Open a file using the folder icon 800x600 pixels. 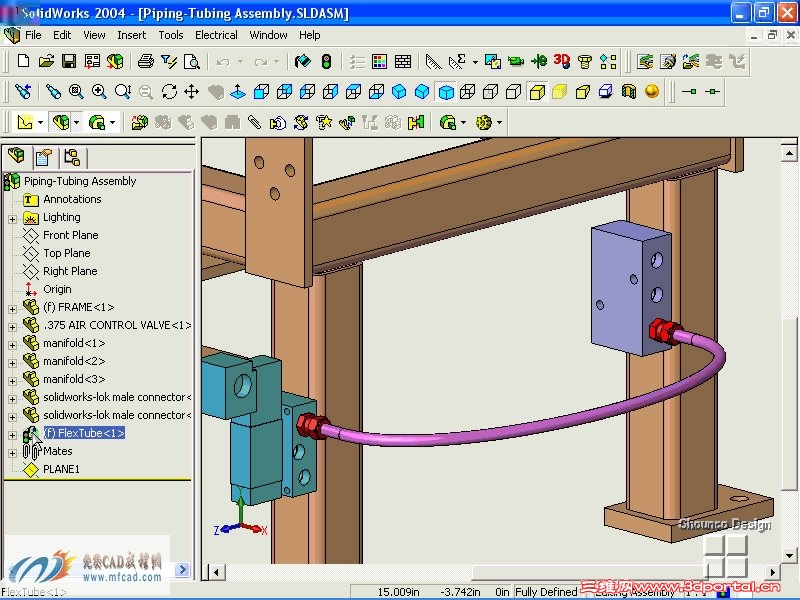click(46, 61)
